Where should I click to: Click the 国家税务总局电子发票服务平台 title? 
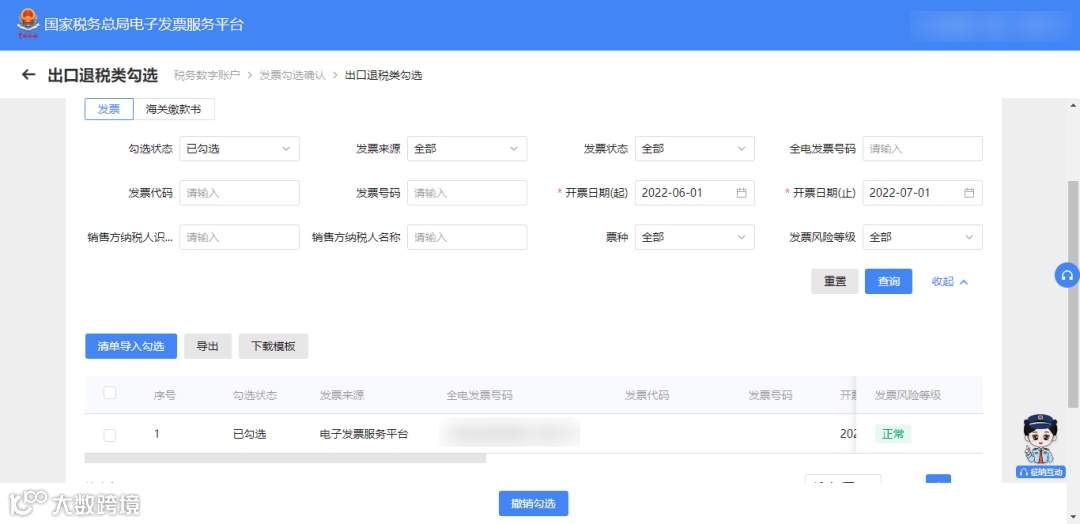(144, 25)
